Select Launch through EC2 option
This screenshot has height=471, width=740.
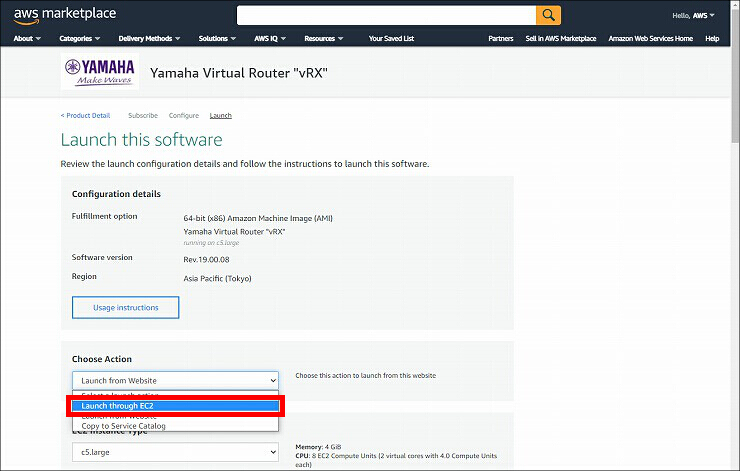tap(175, 406)
